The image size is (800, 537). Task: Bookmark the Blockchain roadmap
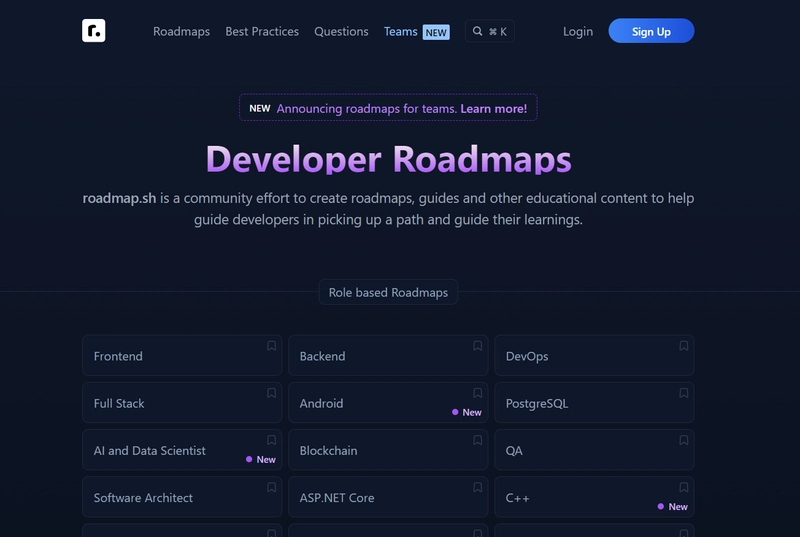[x=478, y=440]
